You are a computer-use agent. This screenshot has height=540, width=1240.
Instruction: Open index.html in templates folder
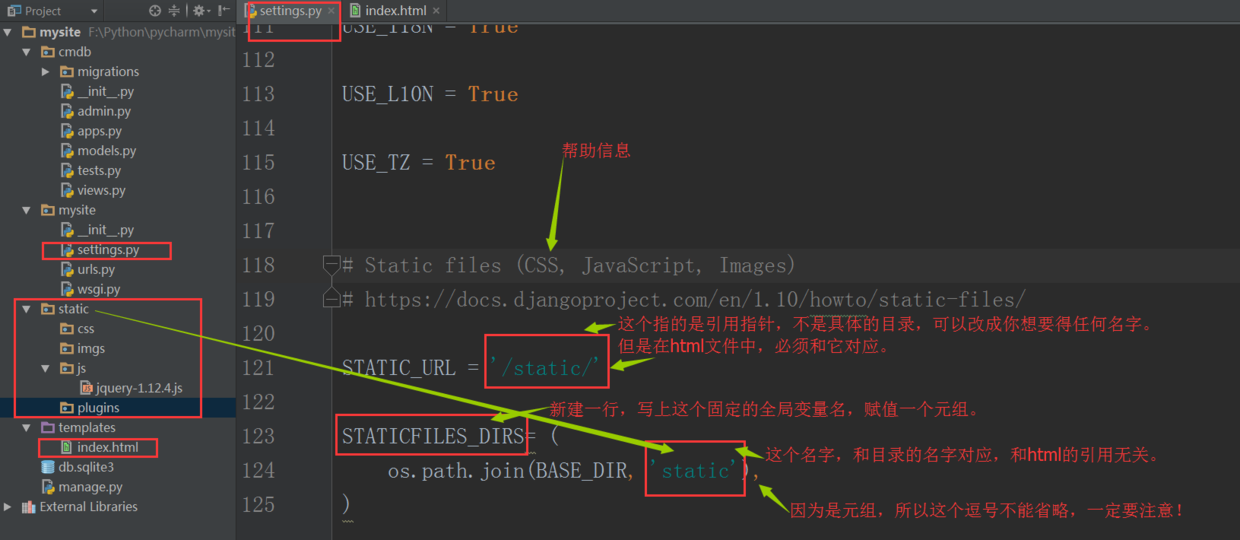point(99,447)
